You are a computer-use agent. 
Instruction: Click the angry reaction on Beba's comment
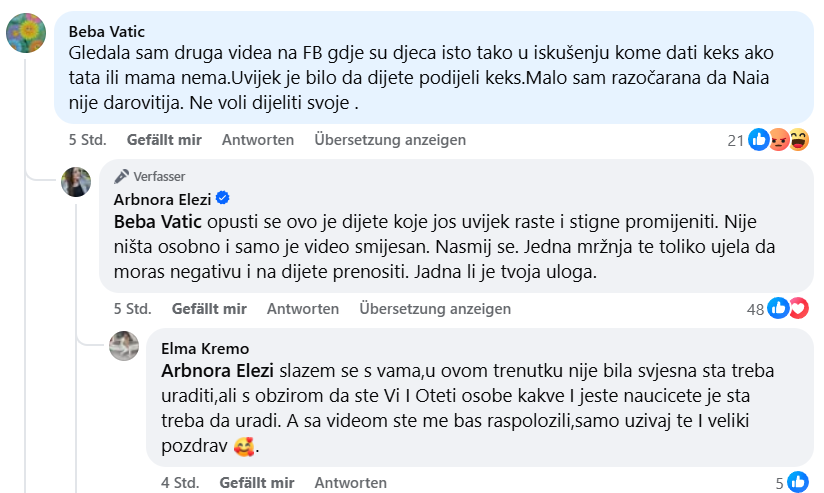click(779, 141)
